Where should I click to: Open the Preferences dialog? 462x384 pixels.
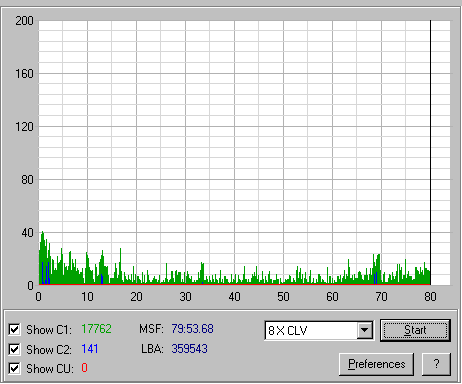click(377, 364)
